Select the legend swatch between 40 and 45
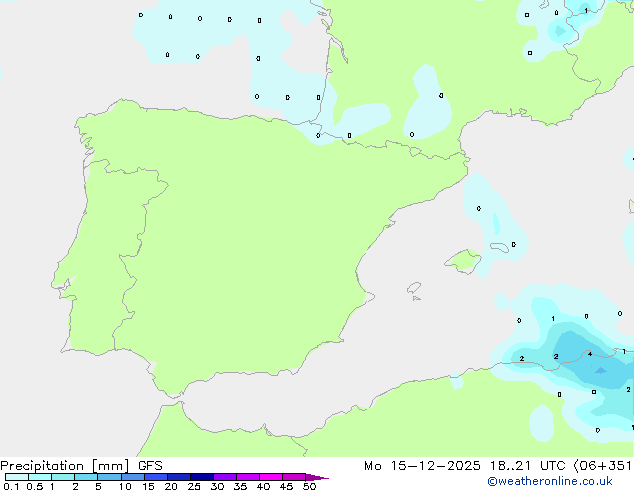 coord(271,477)
